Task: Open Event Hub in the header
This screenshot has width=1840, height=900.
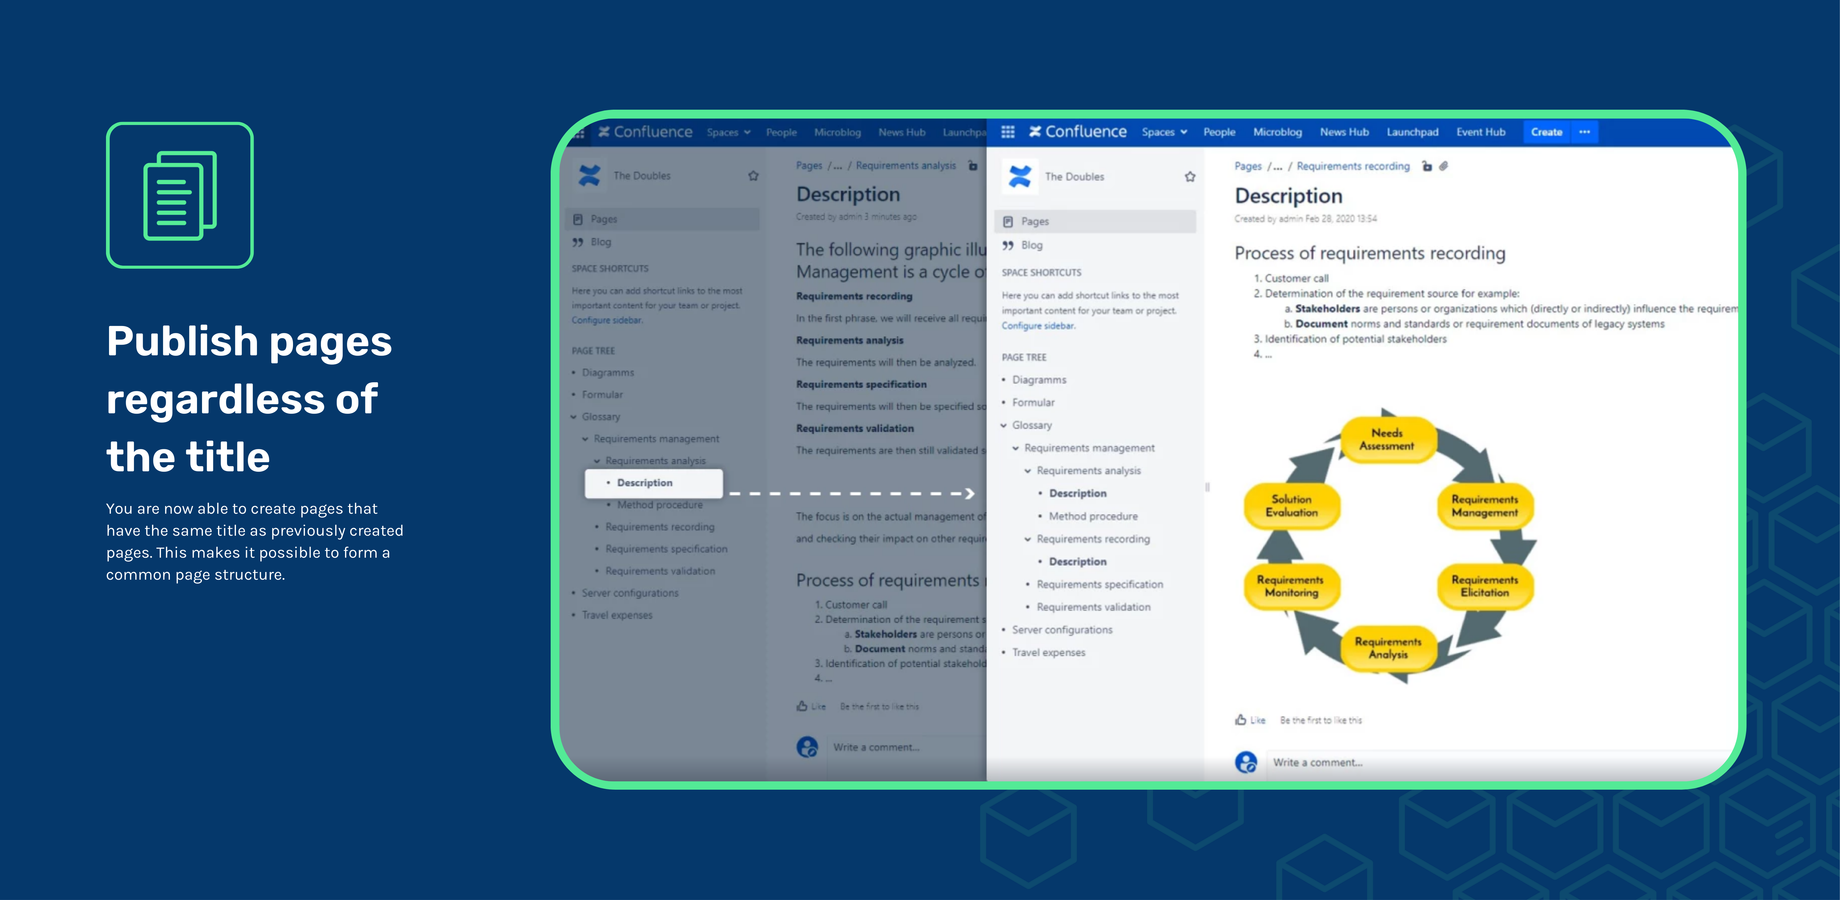Action: pos(1480,132)
